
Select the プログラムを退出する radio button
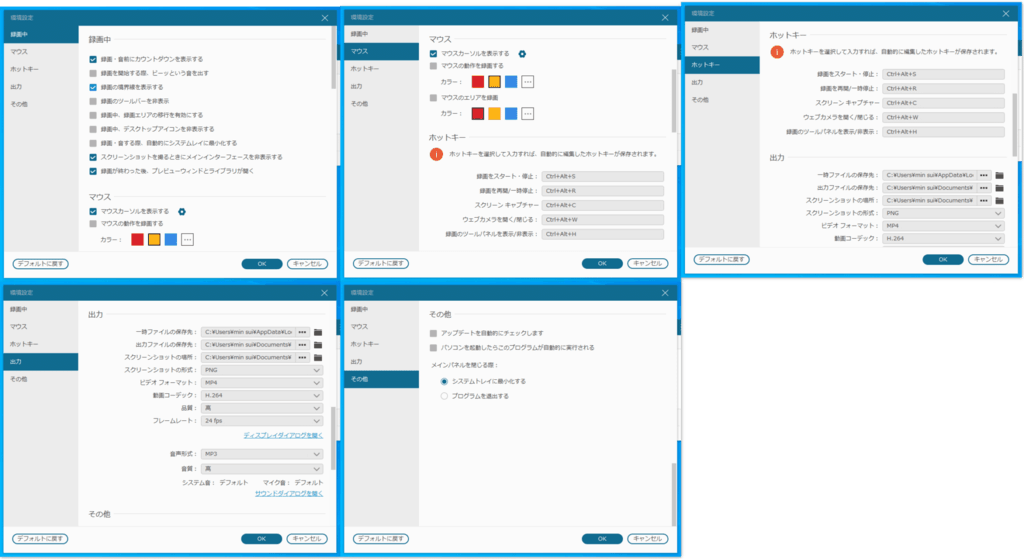444,396
